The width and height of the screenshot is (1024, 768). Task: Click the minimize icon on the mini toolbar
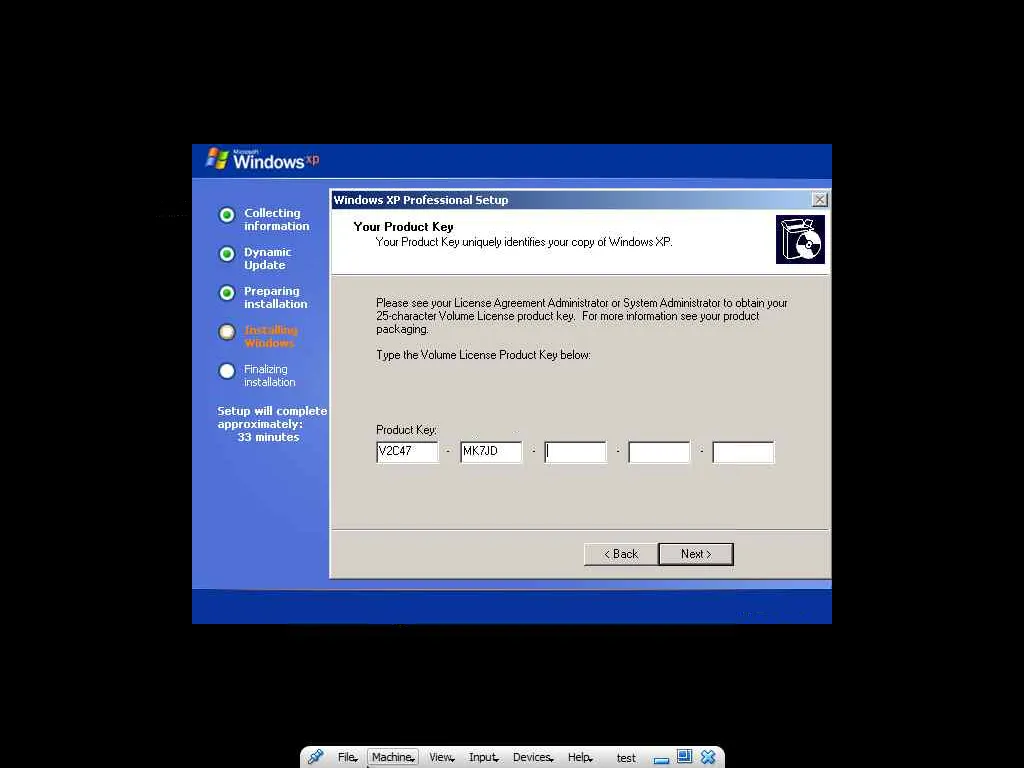tap(662, 760)
